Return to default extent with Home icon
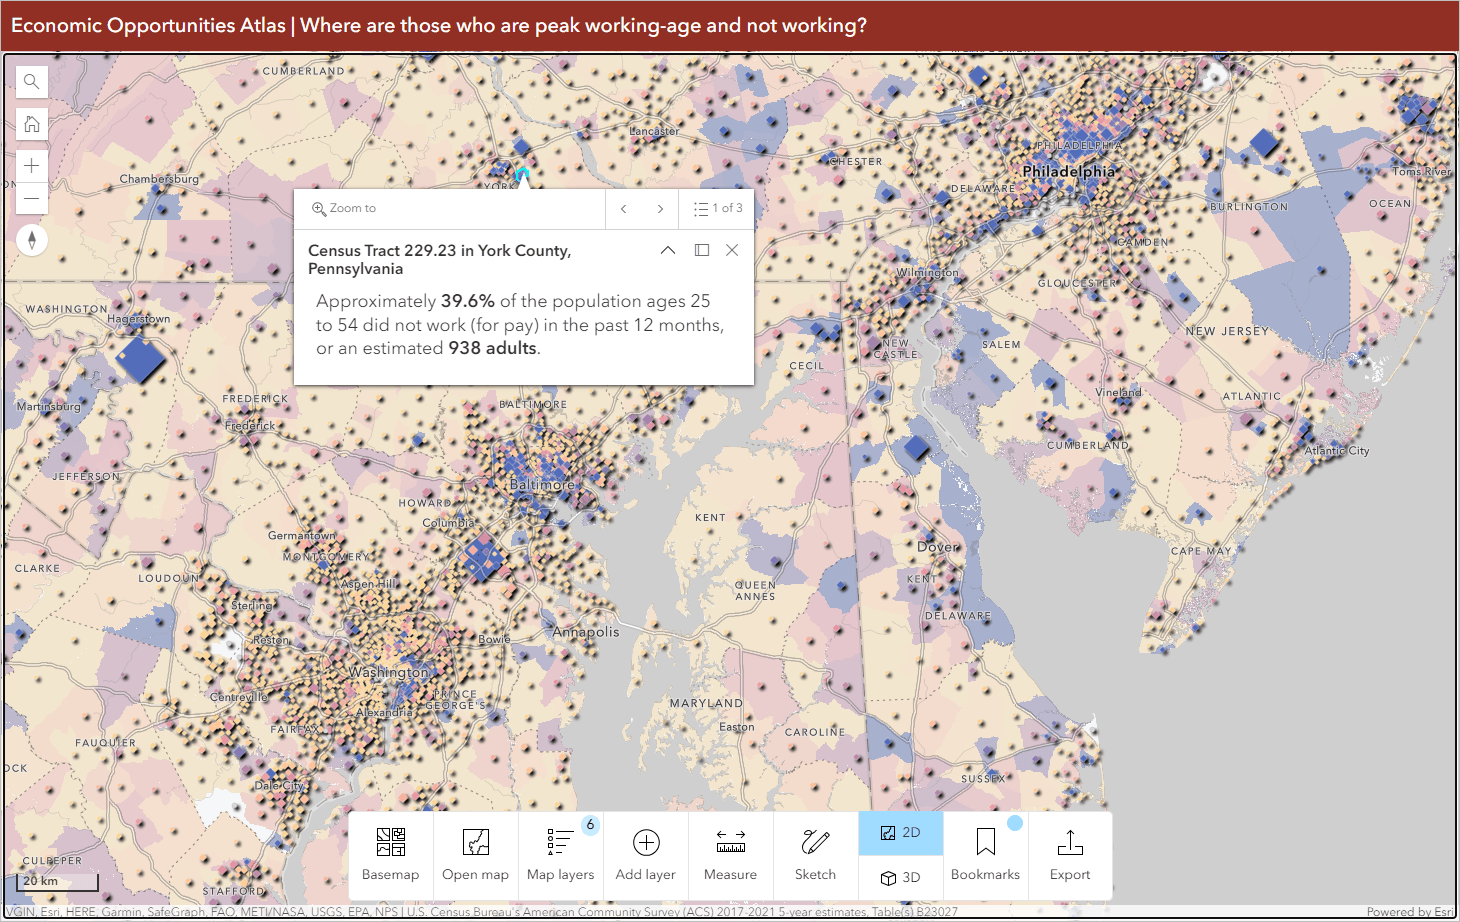The image size is (1460, 922). [x=31, y=123]
